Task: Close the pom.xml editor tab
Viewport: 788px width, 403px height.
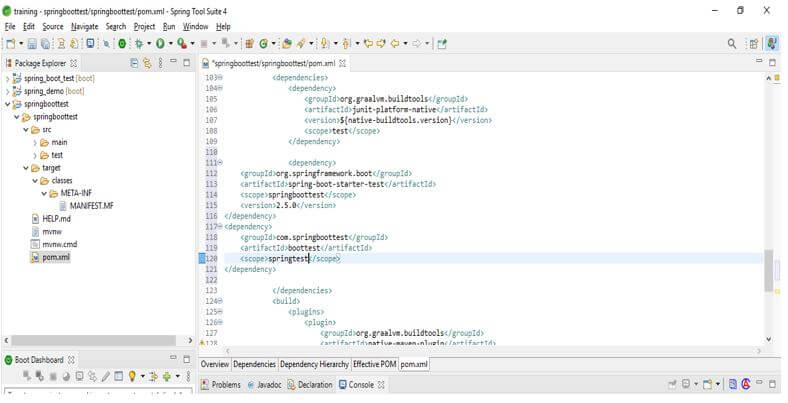Action: [342, 63]
